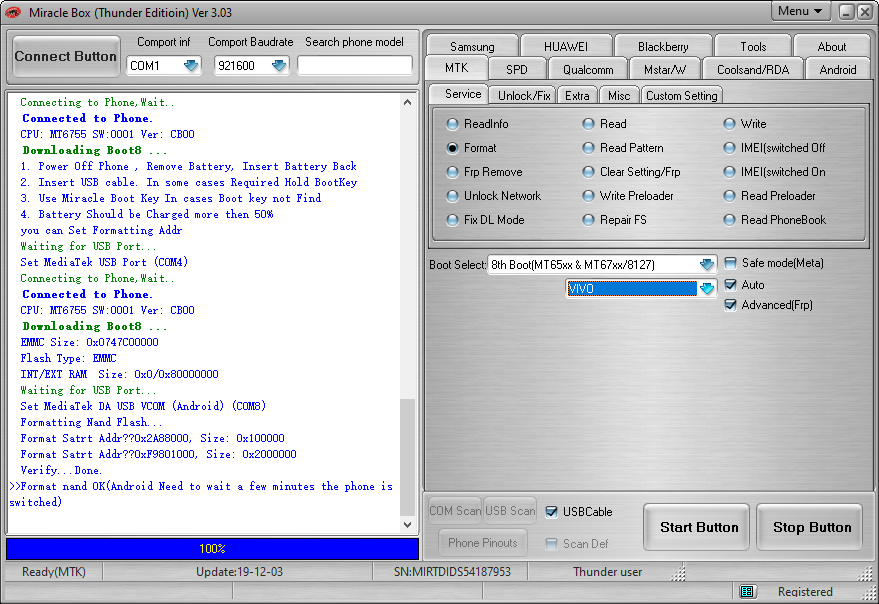Click the log line 'Flash Type: EMMC'
The width and height of the screenshot is (879, 604).
68,358
